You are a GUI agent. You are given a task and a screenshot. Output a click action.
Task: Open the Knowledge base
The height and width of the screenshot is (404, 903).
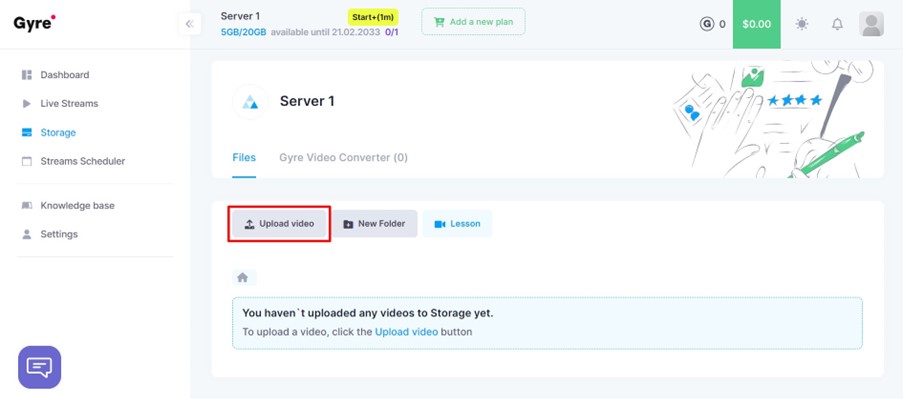point(77,206)
